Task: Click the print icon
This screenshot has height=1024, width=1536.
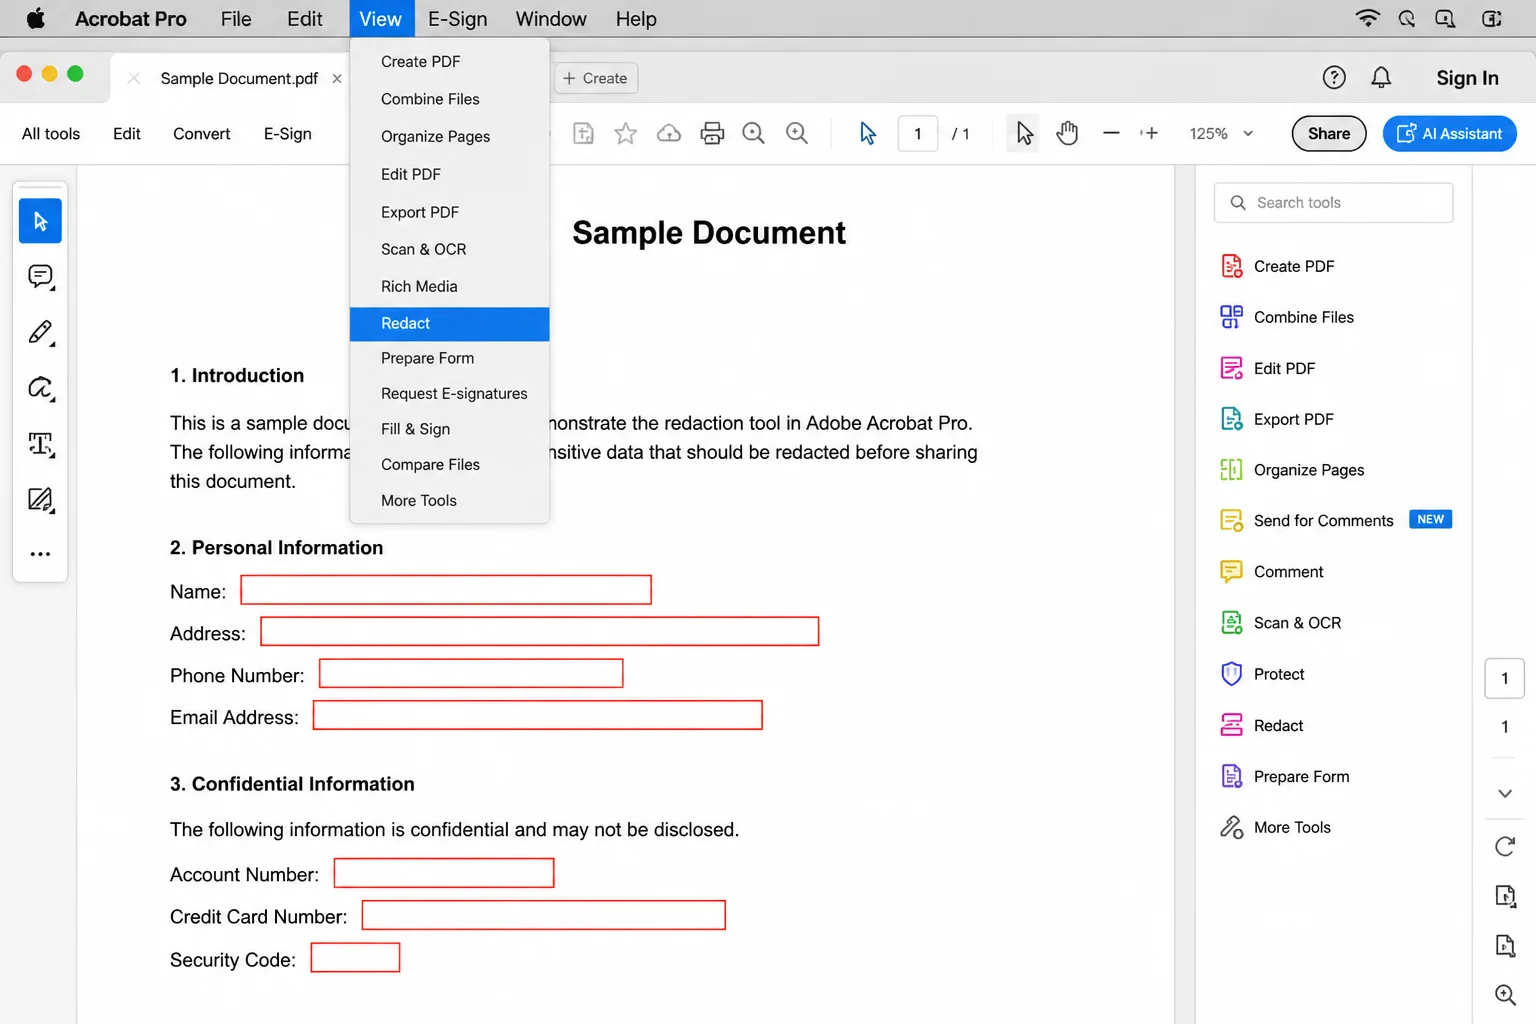Action: click(x=712, y=133)
